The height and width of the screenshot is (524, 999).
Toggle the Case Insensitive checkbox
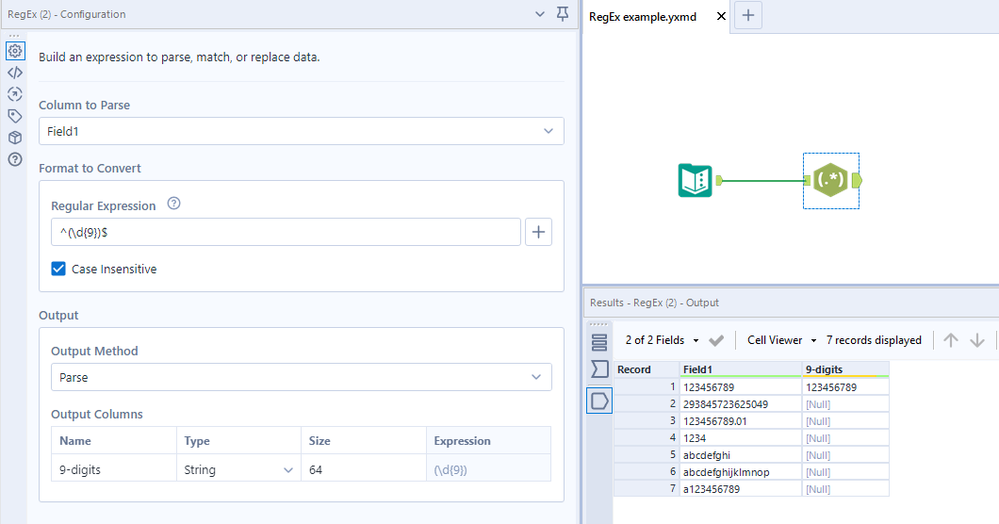point(59,269)
